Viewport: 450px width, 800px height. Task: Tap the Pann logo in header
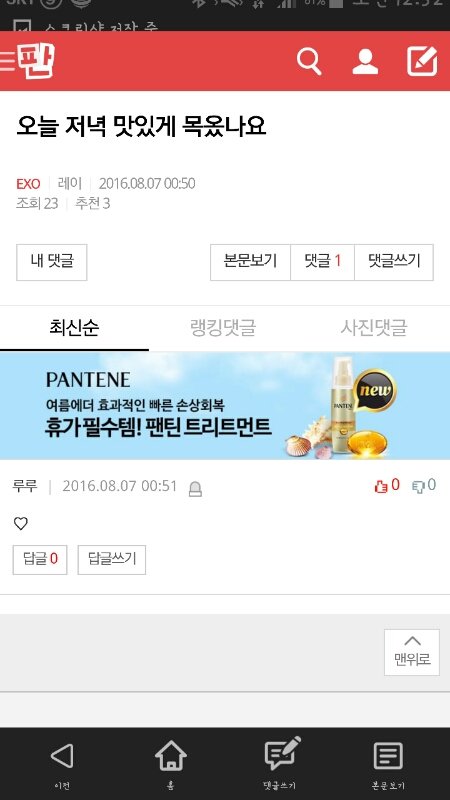(x=36, y=61)
